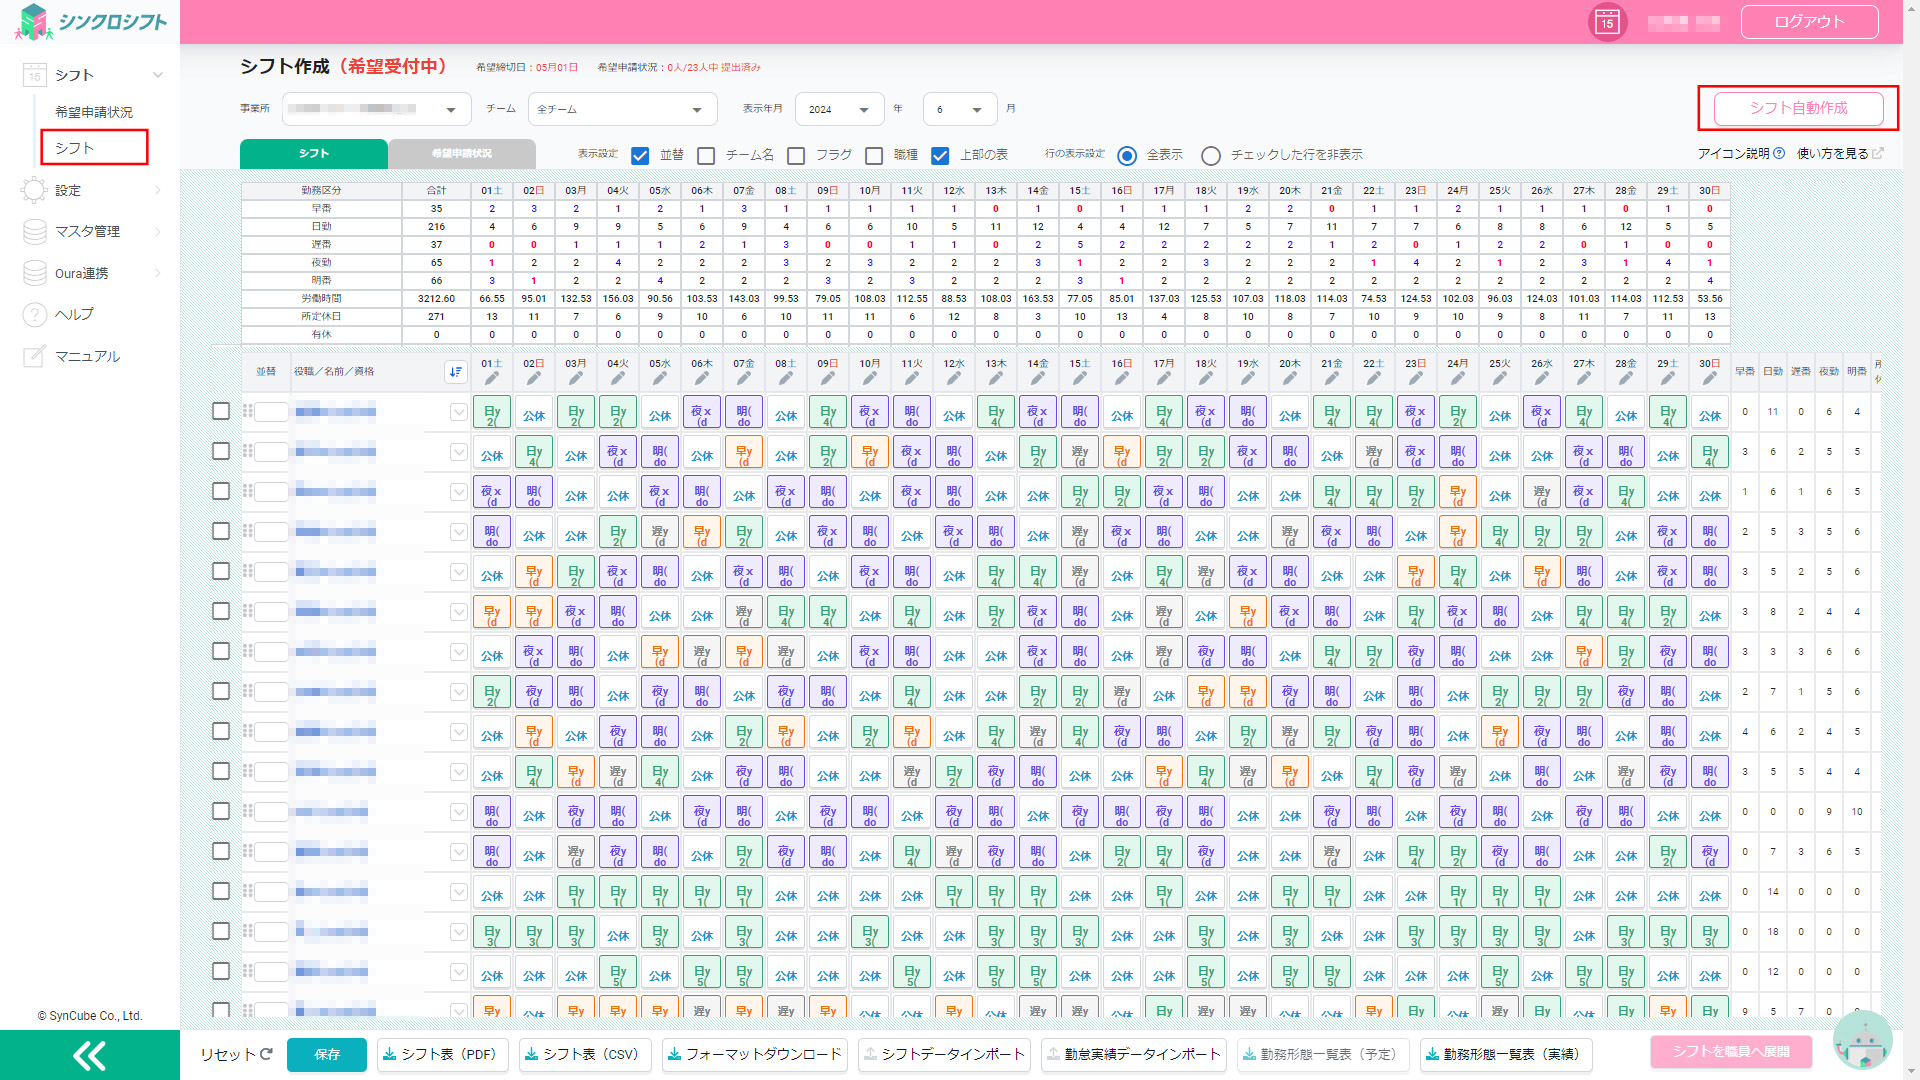Screen dimensions: 1920x1080
Task: Click the help icon next to アイコン説明
Action: tap(1779, 154)
